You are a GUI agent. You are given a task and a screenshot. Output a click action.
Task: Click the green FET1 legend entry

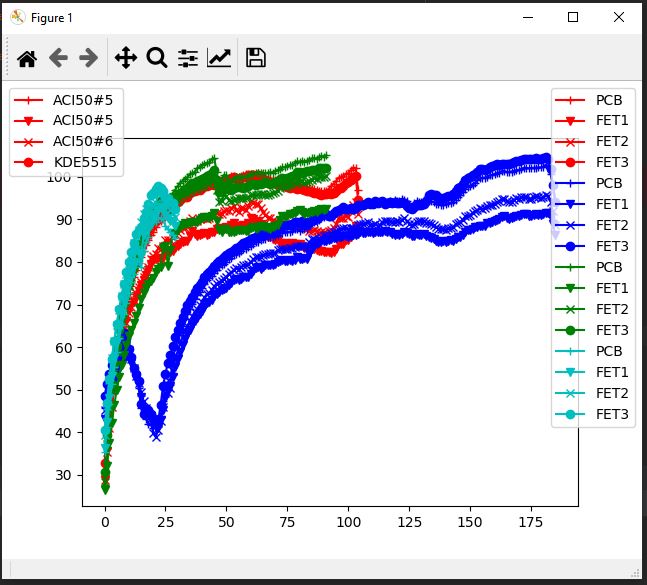coord(591,288)
